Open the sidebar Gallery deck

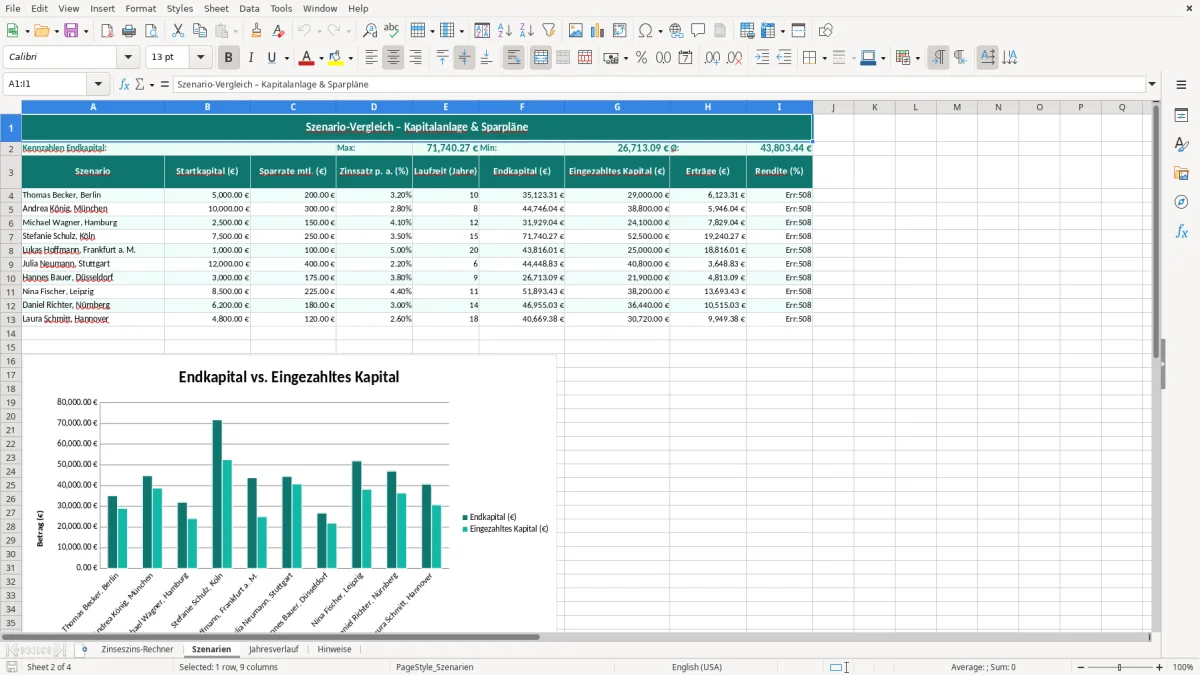point(1181,173)
